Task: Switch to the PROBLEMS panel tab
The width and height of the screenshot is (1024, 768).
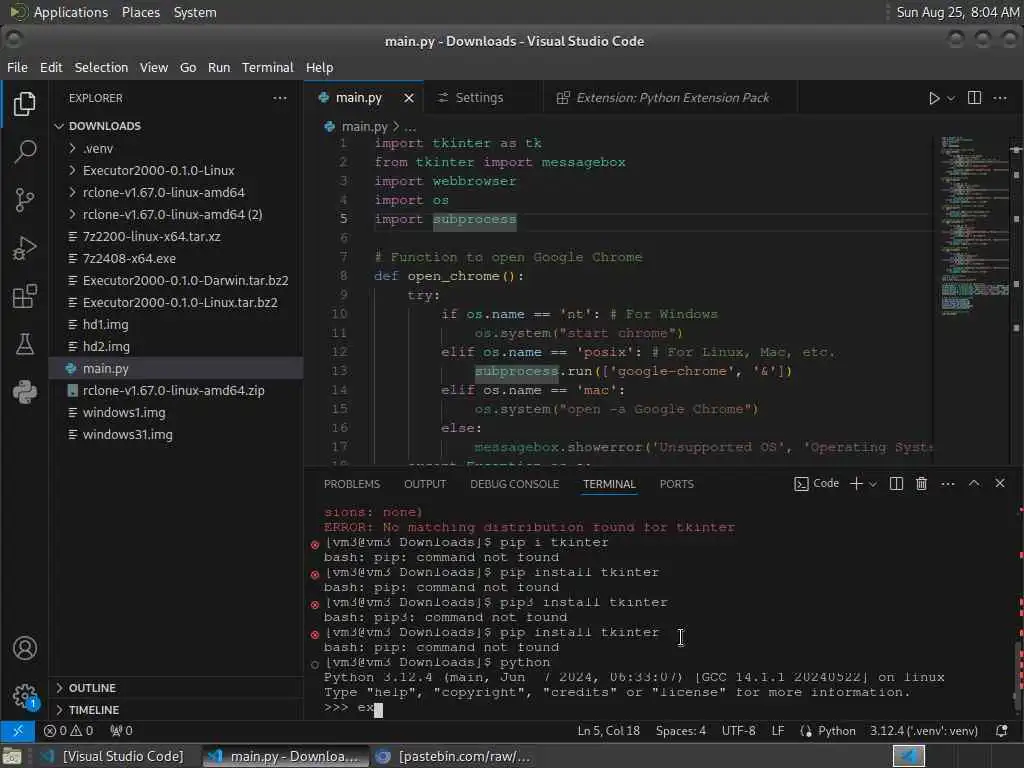Action: coord(351,484)
